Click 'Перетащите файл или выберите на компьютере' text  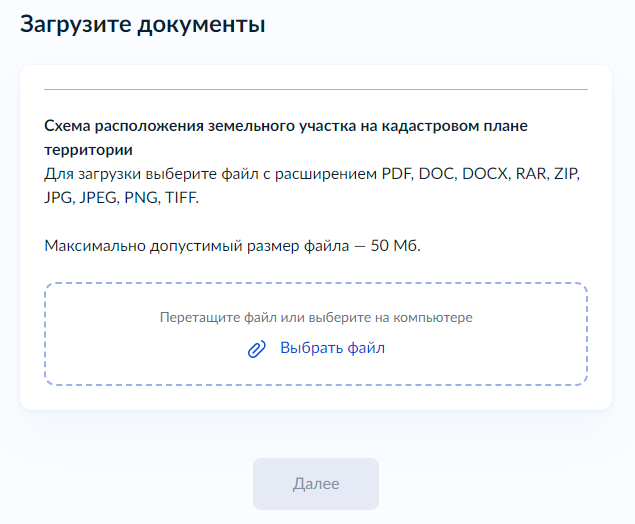tap(316, 317)
